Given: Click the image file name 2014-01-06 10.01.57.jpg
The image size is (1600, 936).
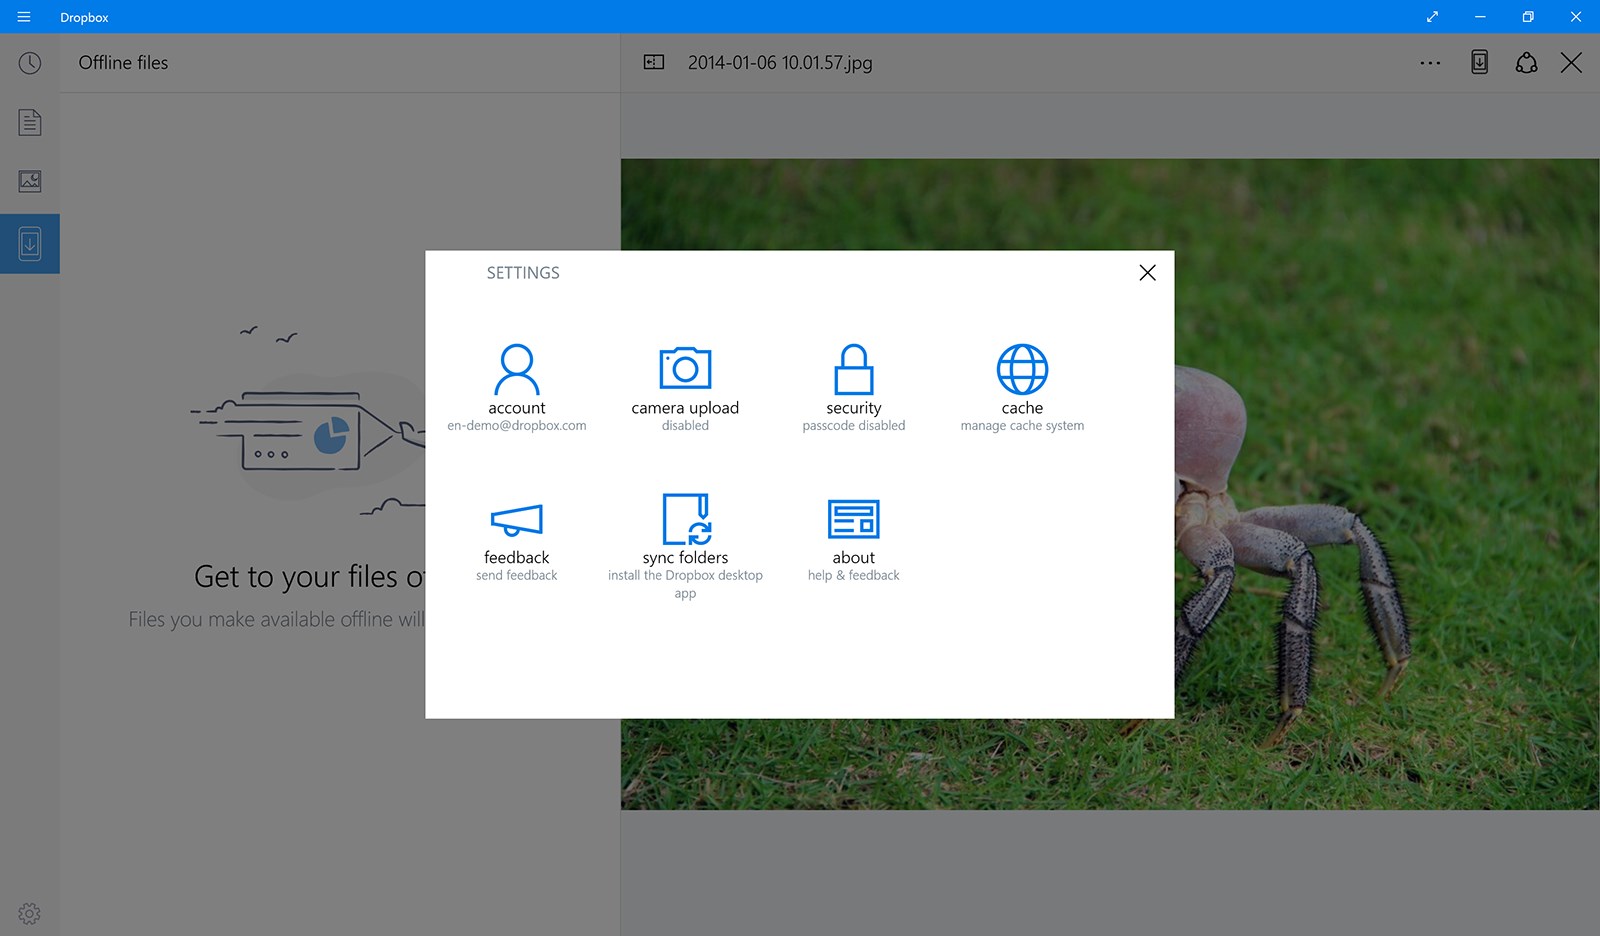Looking at the screenshot, I should [780, 62].
